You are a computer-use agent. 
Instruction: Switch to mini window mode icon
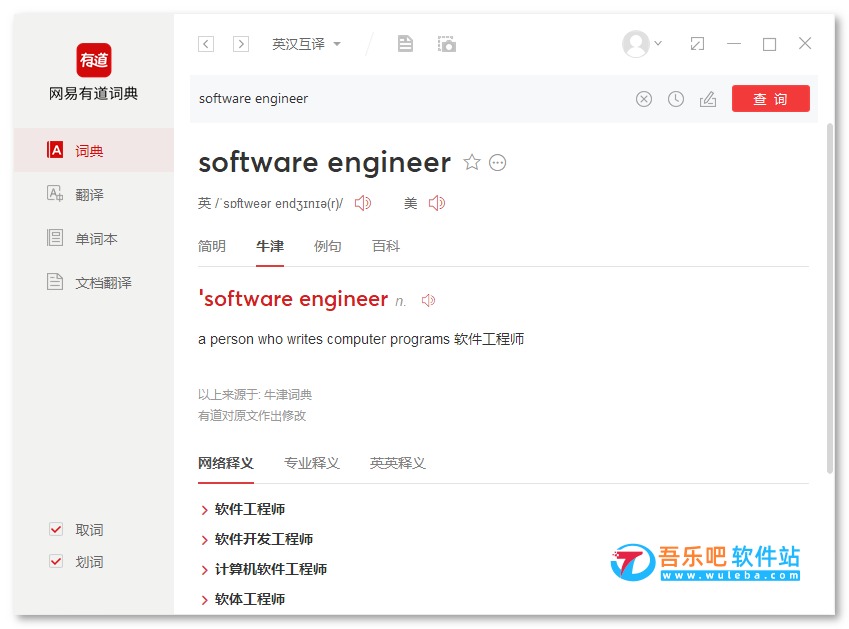(697, 43)
